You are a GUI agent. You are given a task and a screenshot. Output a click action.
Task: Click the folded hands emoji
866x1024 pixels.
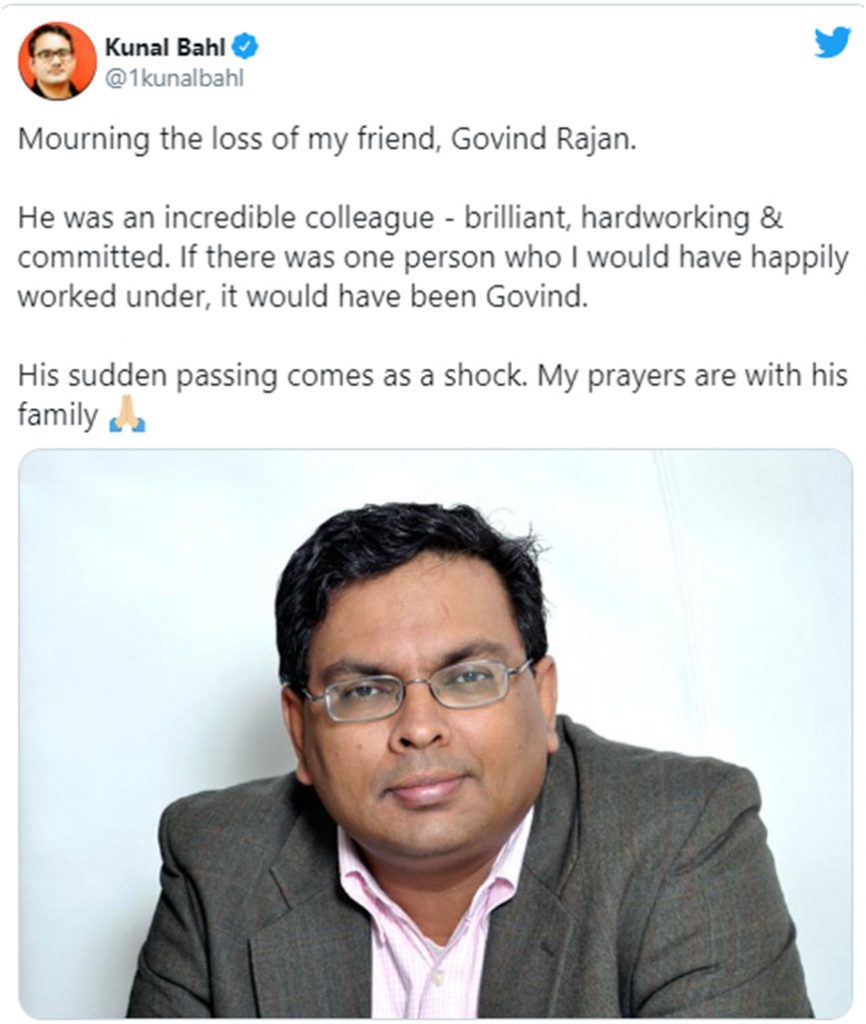click(x=127, y=413)
